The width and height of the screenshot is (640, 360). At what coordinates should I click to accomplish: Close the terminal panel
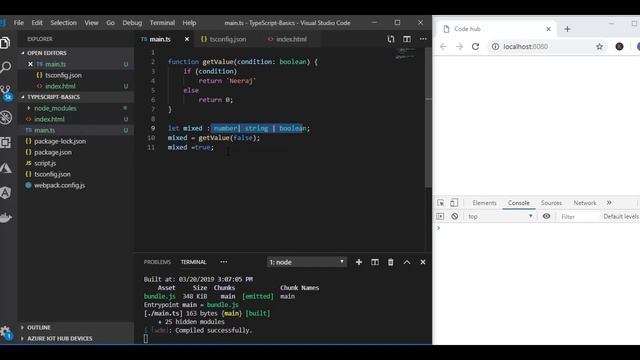pyautogui.click(x=423, y=262)
